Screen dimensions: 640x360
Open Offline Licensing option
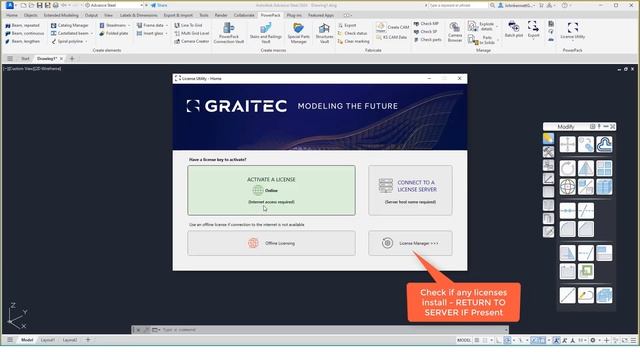point(271,243)
